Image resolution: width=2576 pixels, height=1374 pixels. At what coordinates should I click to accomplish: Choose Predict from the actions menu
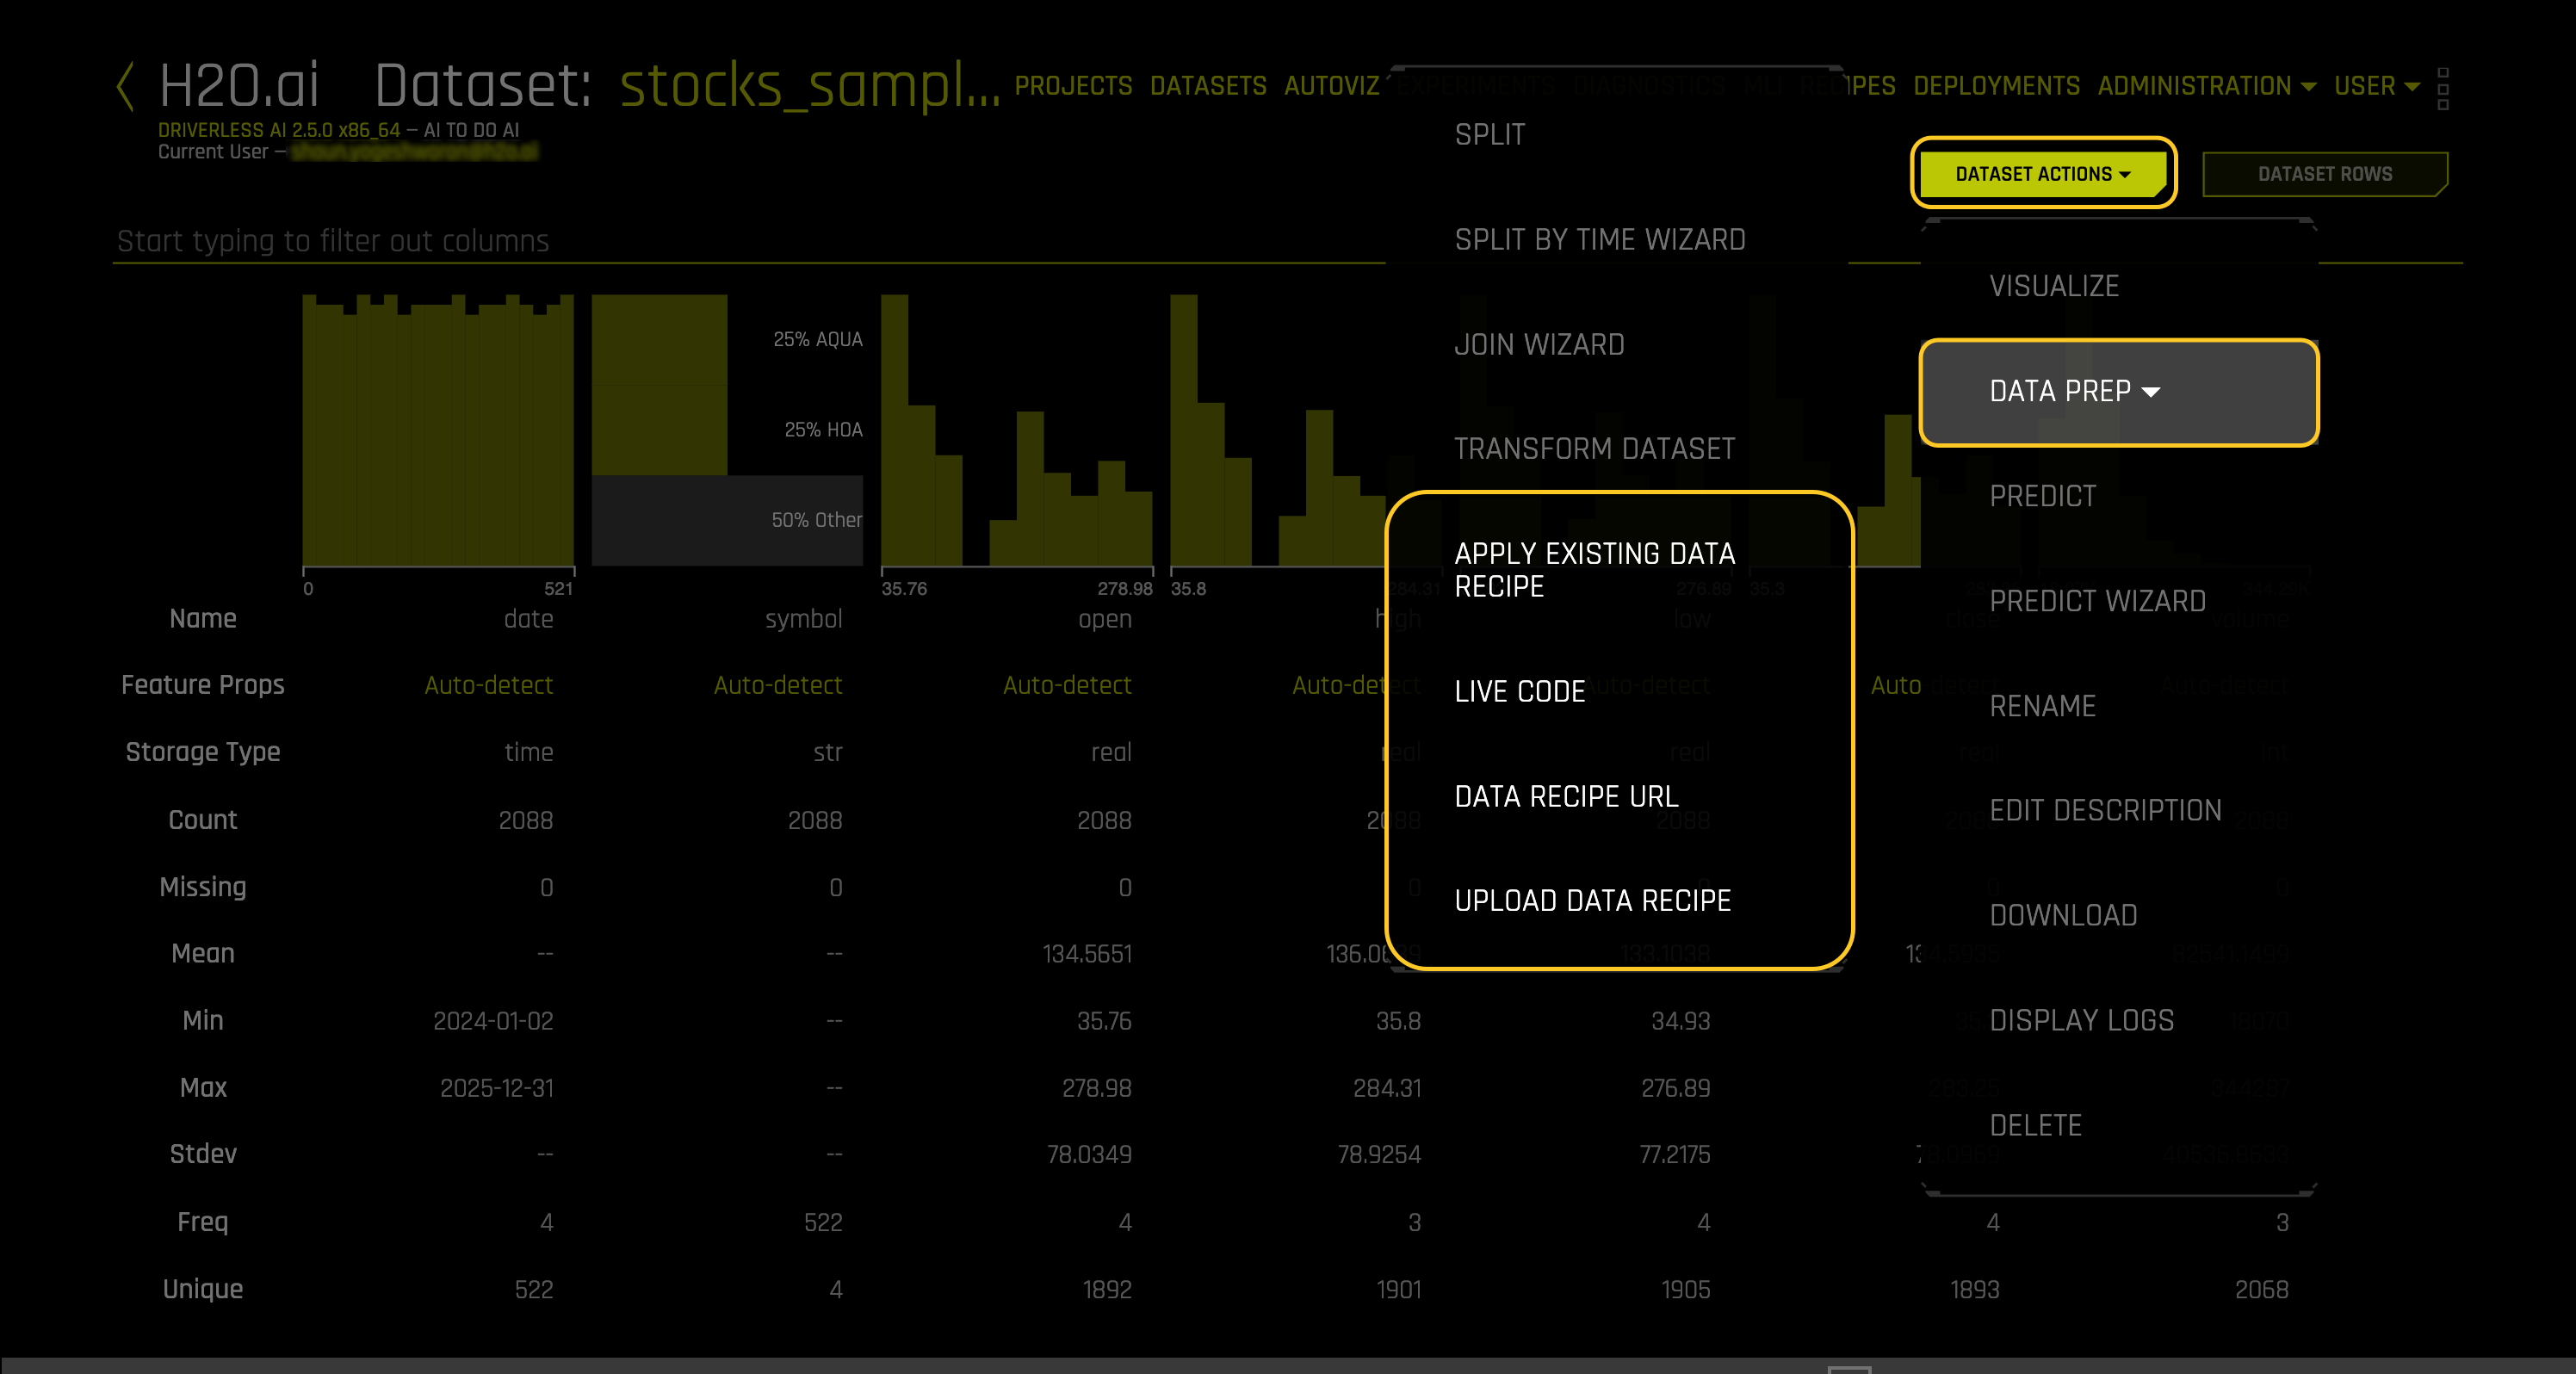click(2042, 497)
